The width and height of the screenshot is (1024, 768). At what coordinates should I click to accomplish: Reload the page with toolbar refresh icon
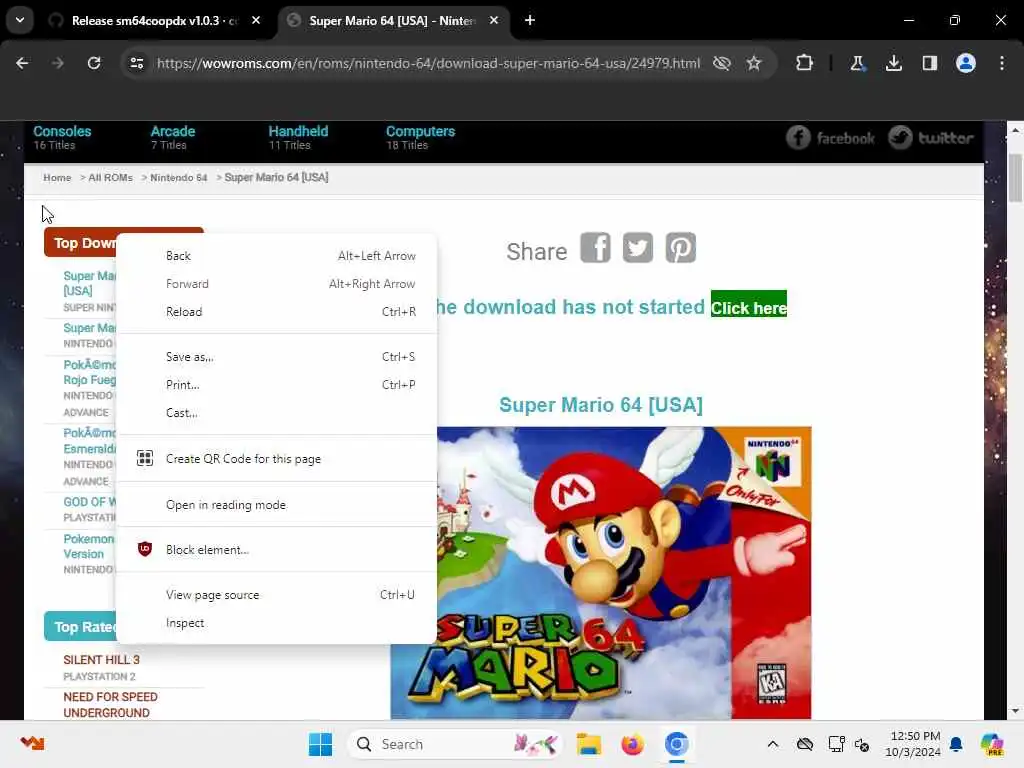94,63
